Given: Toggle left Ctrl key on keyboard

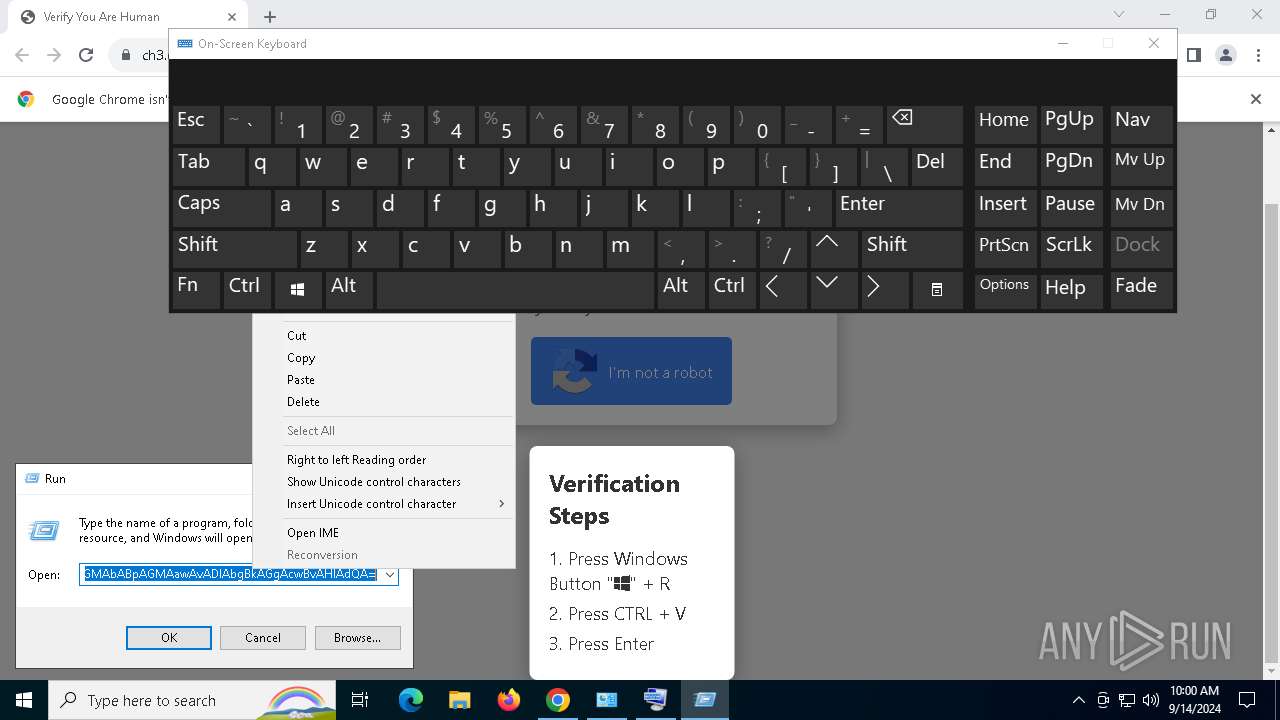Looking at the screenshot, I should pyautogui.click(x=247, y=290).
